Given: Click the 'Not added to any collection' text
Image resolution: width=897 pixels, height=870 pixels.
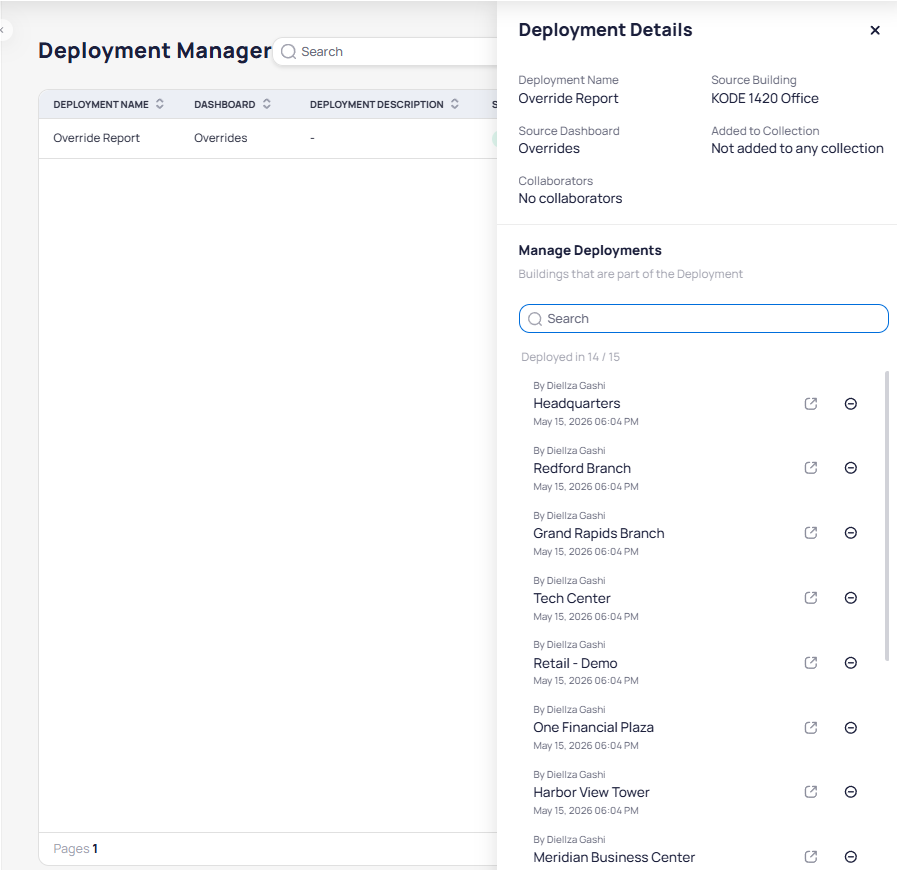Looking at the screenshot, I should pyautogui.click(x=797, y=149).
